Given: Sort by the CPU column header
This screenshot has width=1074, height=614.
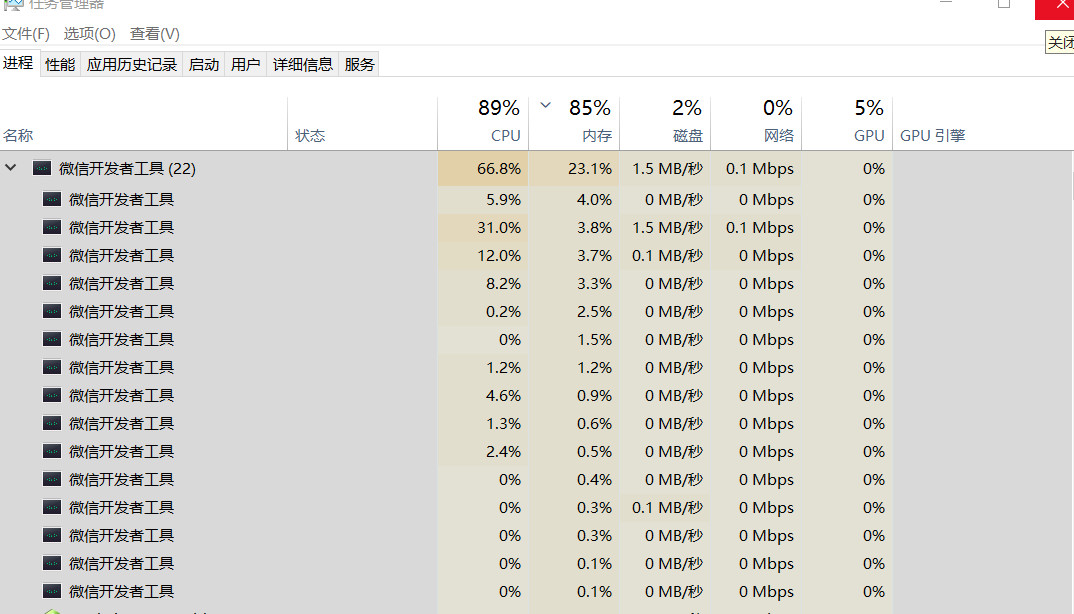Looking at the screenshot, I should [x=483, y=123].
